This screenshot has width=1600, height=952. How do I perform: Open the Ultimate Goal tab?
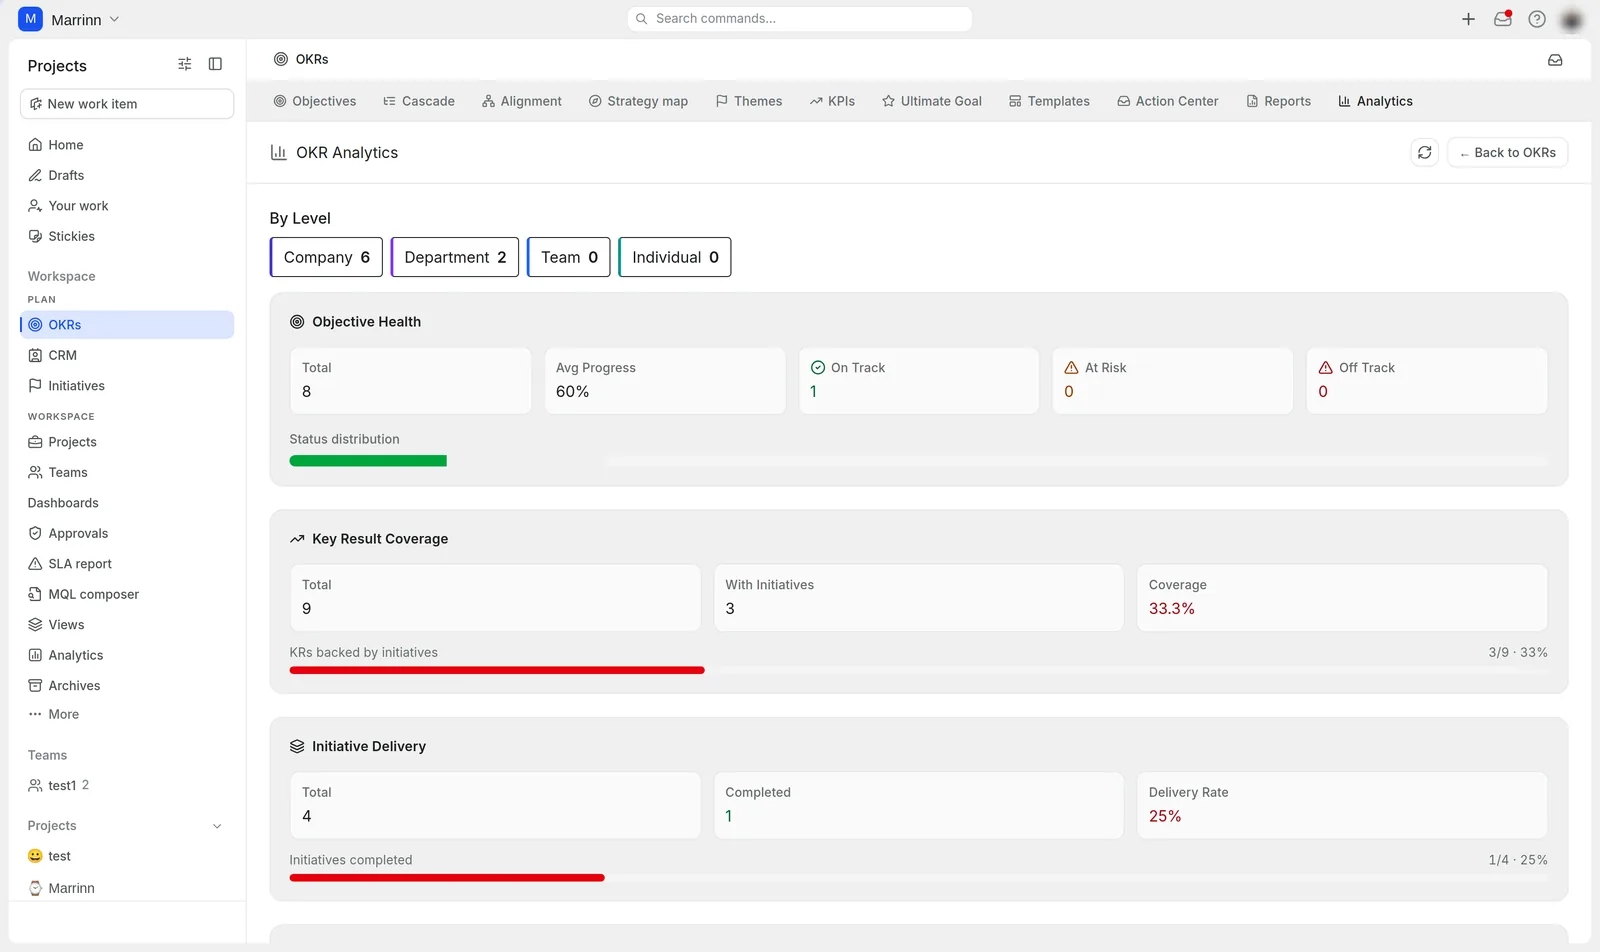pyautogui.click(x=932, y=101)
